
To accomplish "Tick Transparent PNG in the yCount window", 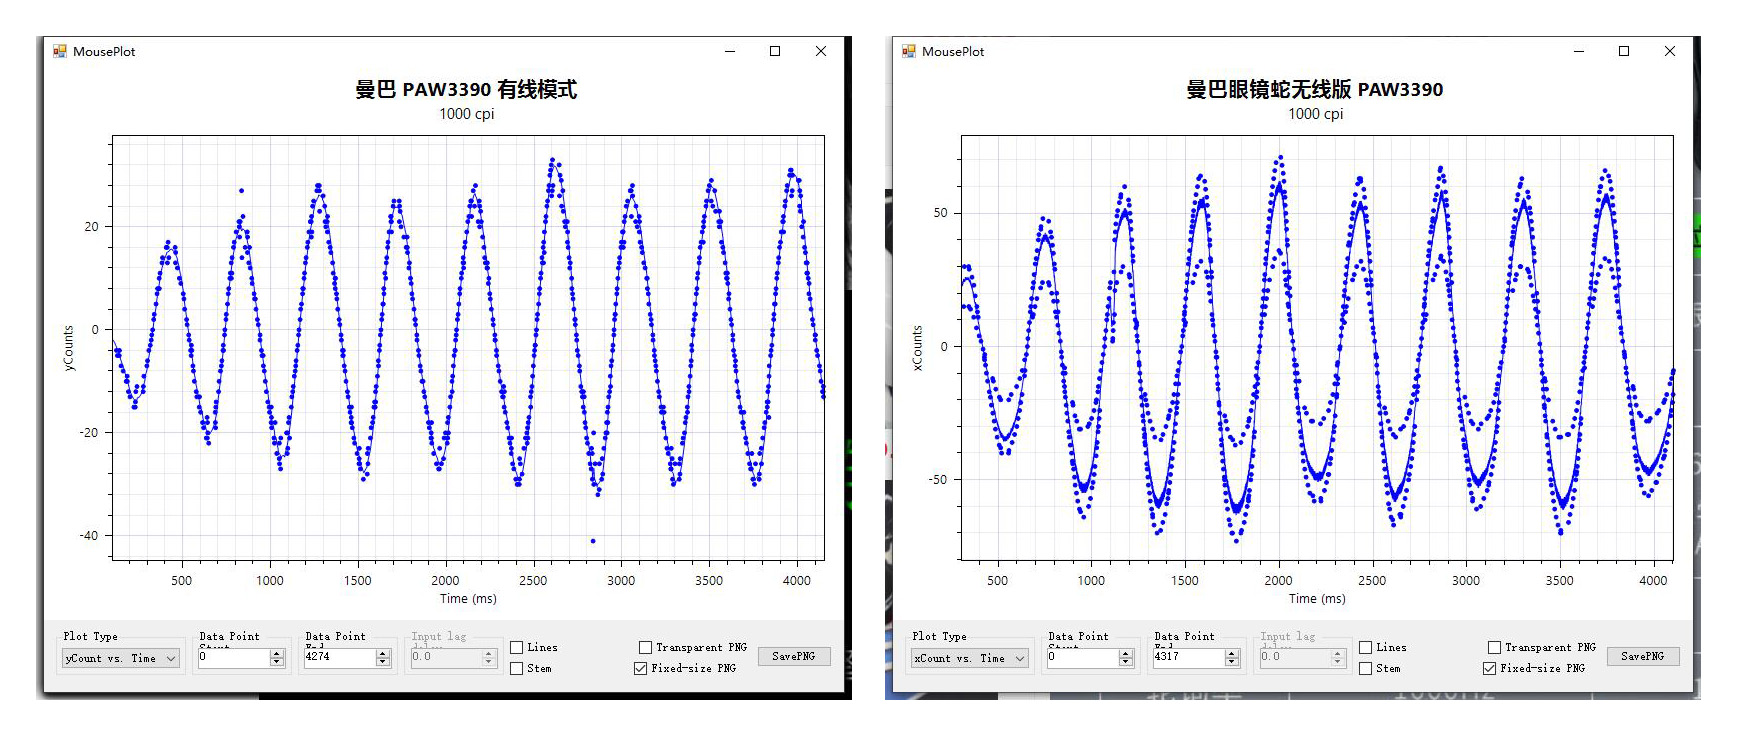I will pos(645,648).
